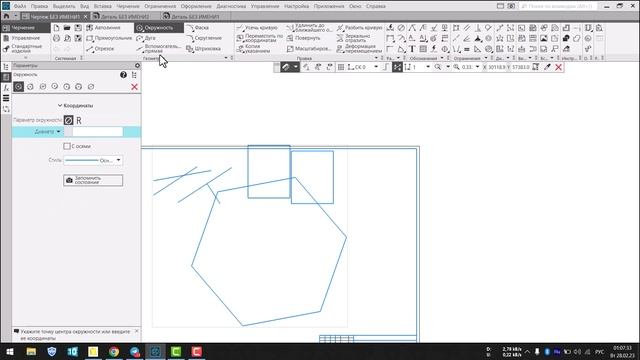Open the zoom scale 0.33 dropdown
640x360 pixels.
click(x=477, y=67)
